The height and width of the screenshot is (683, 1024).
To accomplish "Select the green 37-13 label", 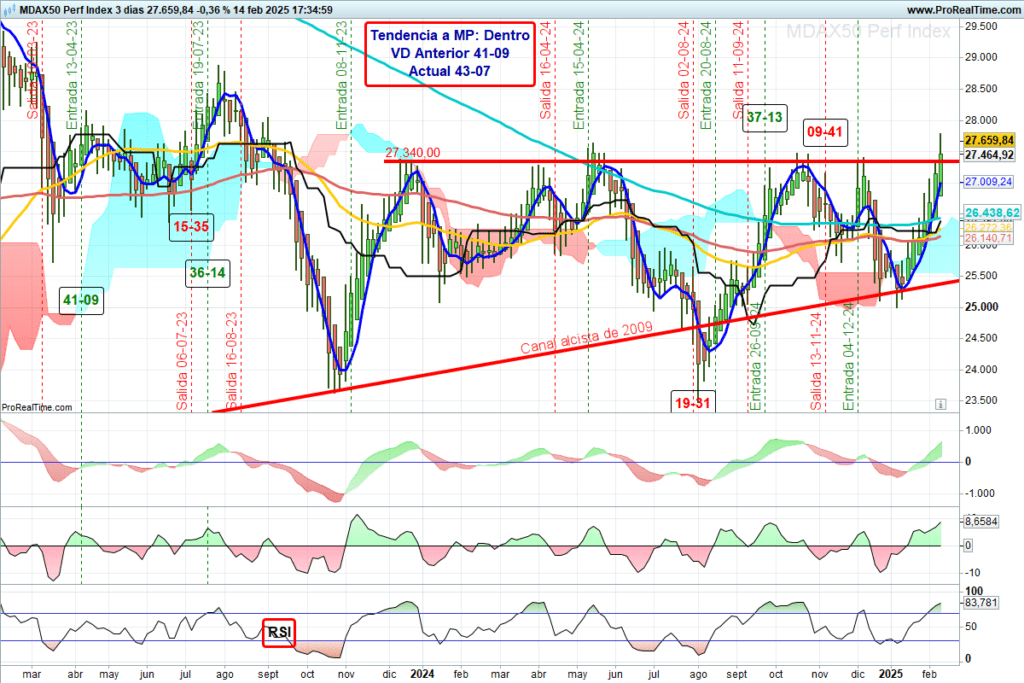I will click(764, 118).
